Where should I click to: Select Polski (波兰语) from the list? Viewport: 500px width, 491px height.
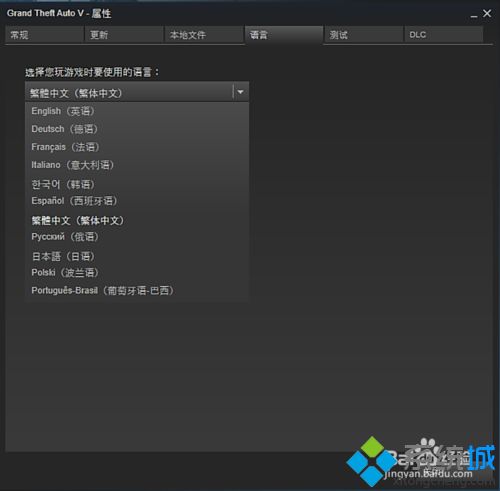click(137, 273)
